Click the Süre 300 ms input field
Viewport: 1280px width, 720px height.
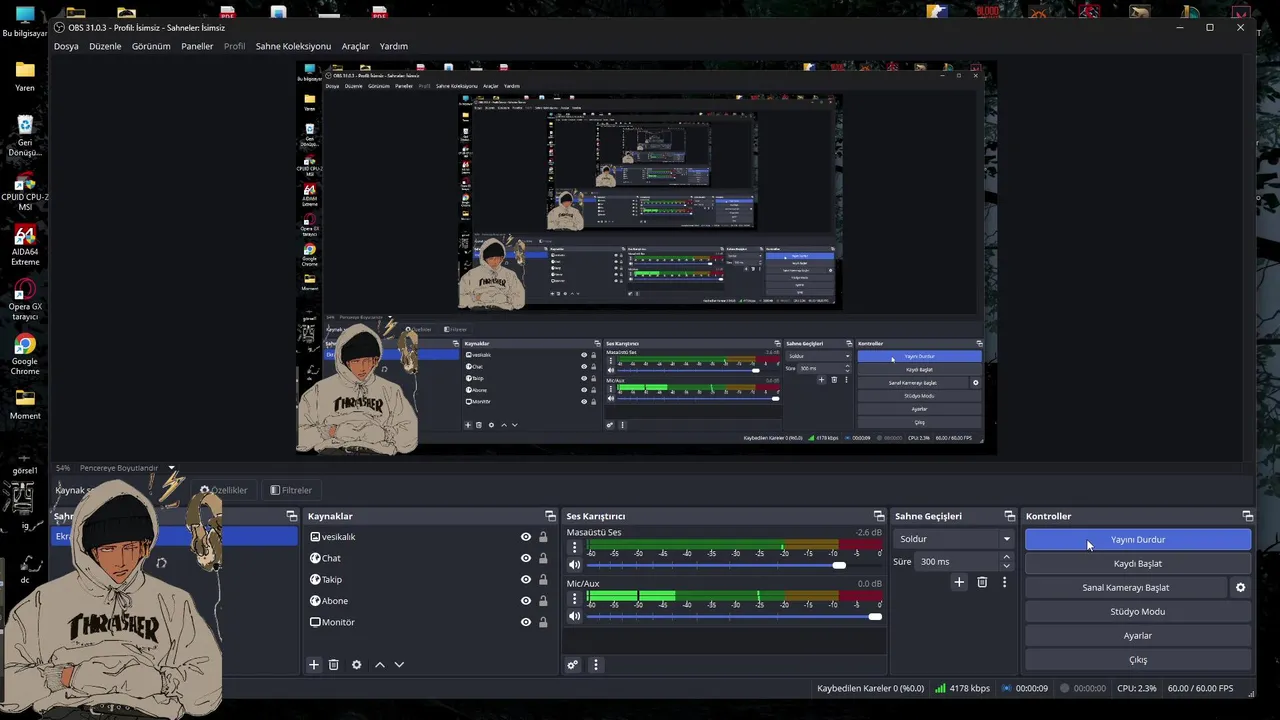pos(956,562)
